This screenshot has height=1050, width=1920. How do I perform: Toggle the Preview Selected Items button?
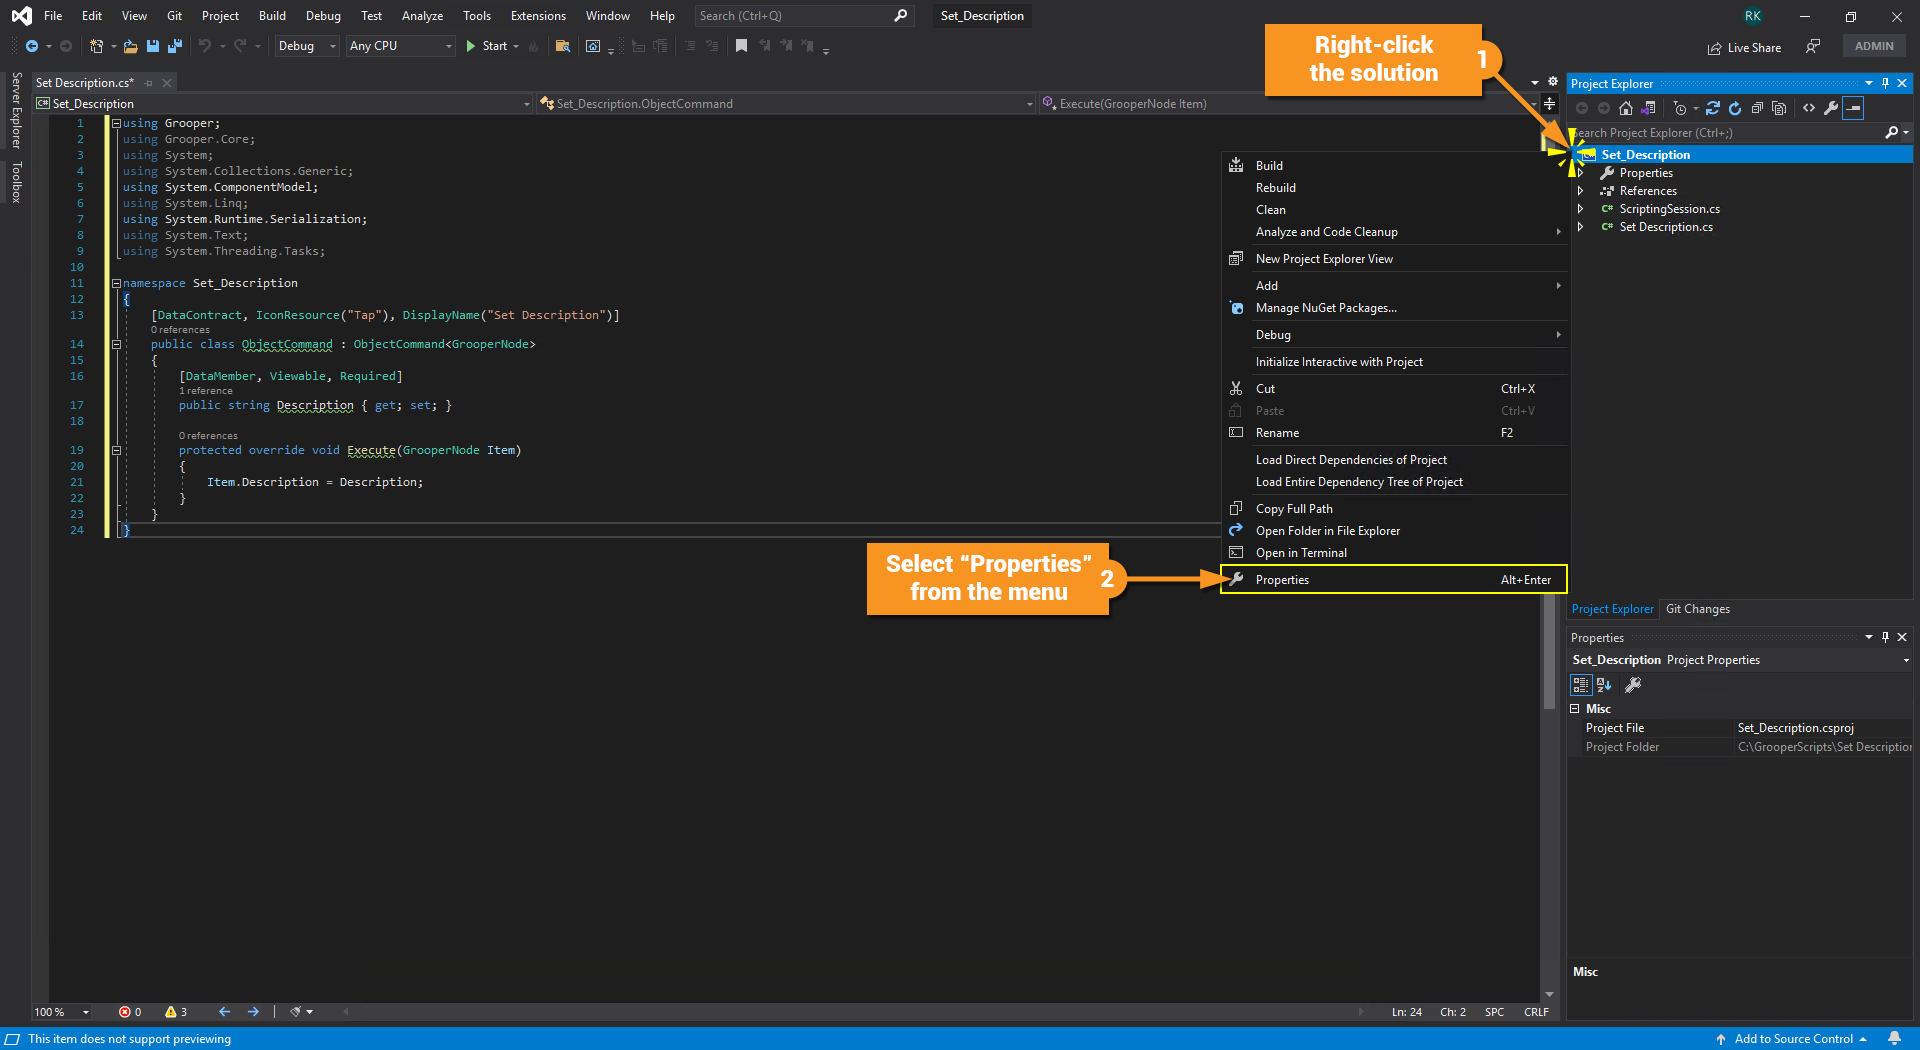(1853, 108)
